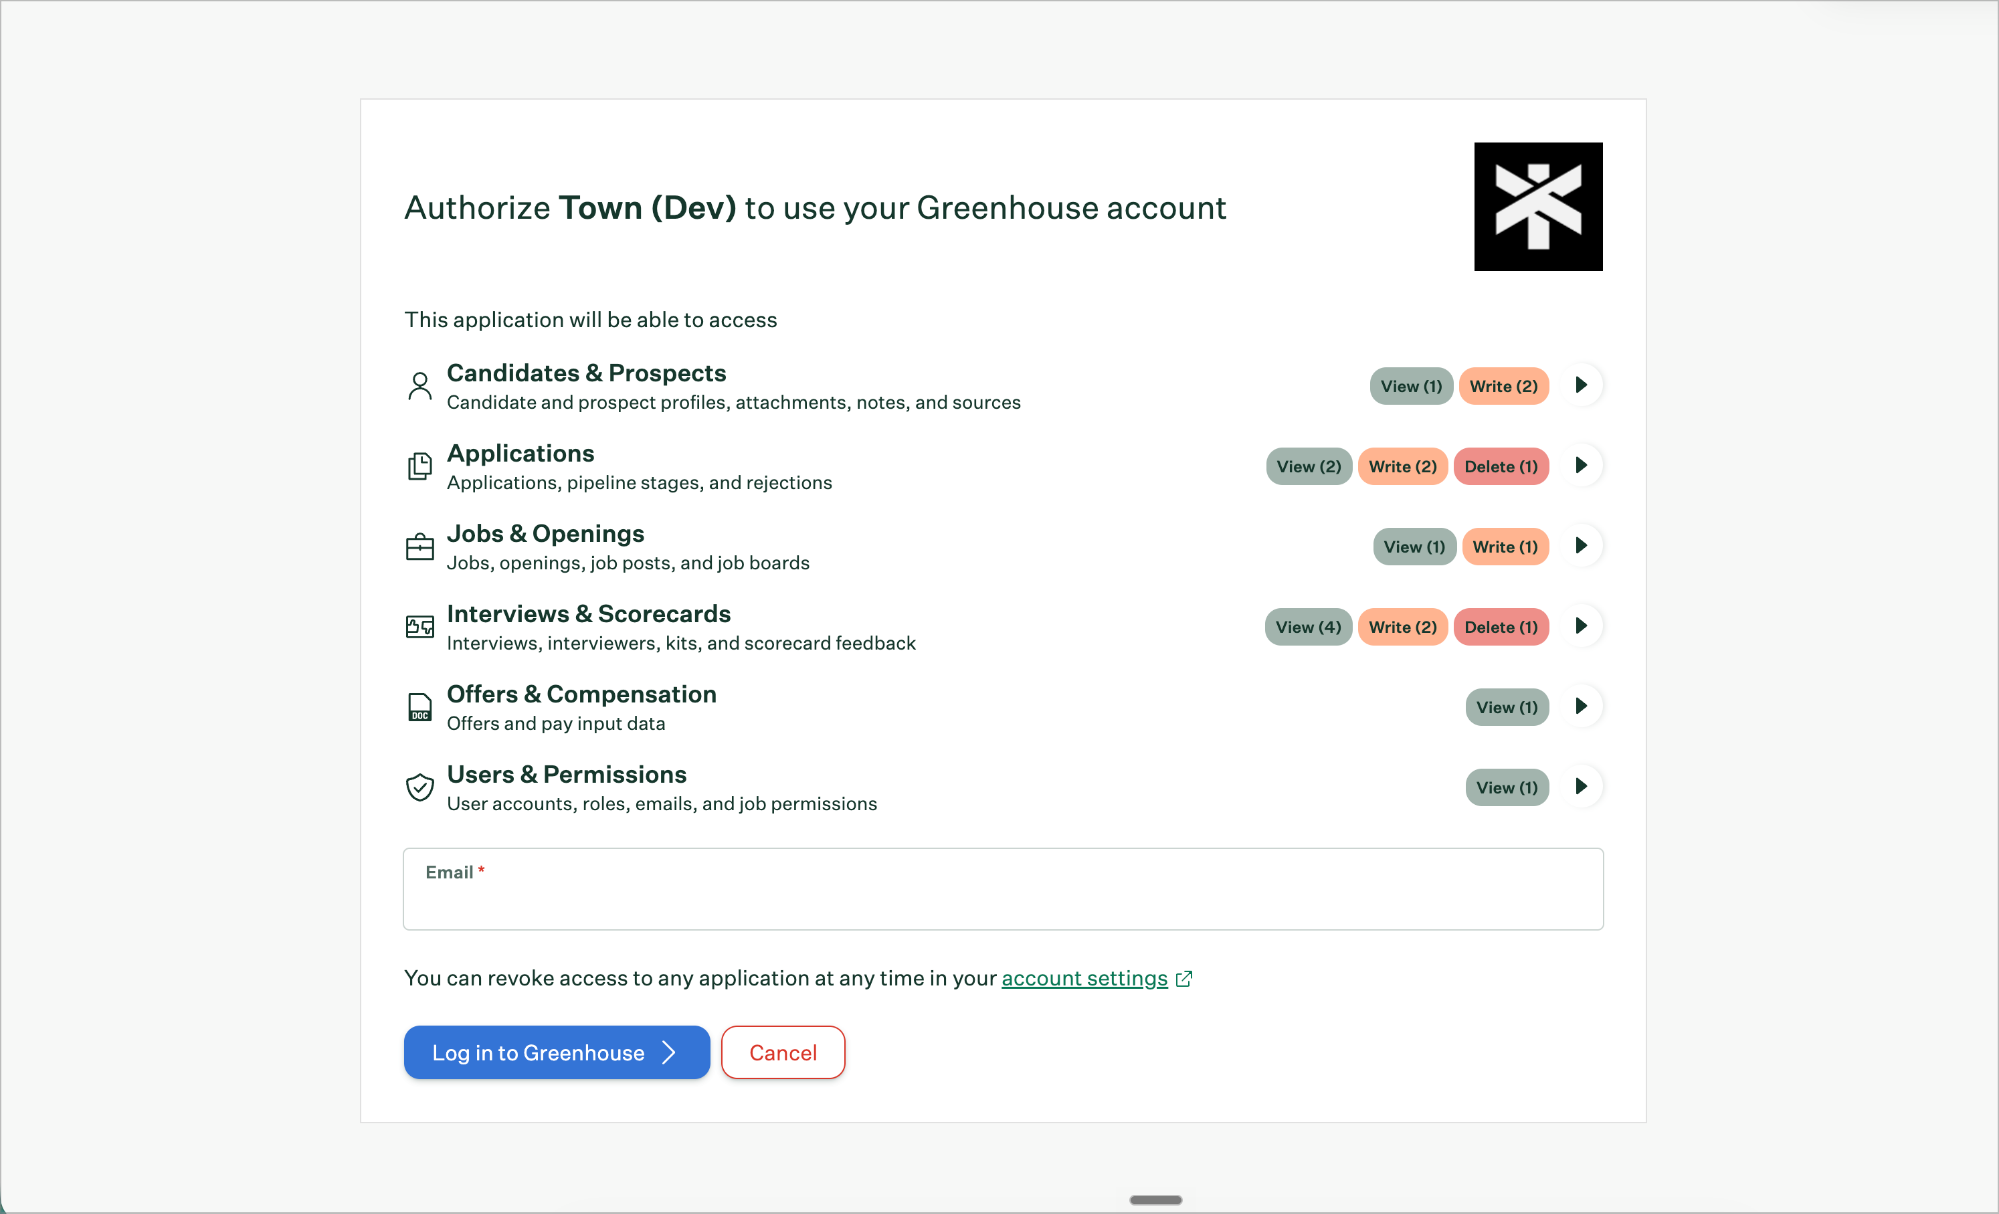Click the Jobs & Openings briefcase icon

pos(420,546)
